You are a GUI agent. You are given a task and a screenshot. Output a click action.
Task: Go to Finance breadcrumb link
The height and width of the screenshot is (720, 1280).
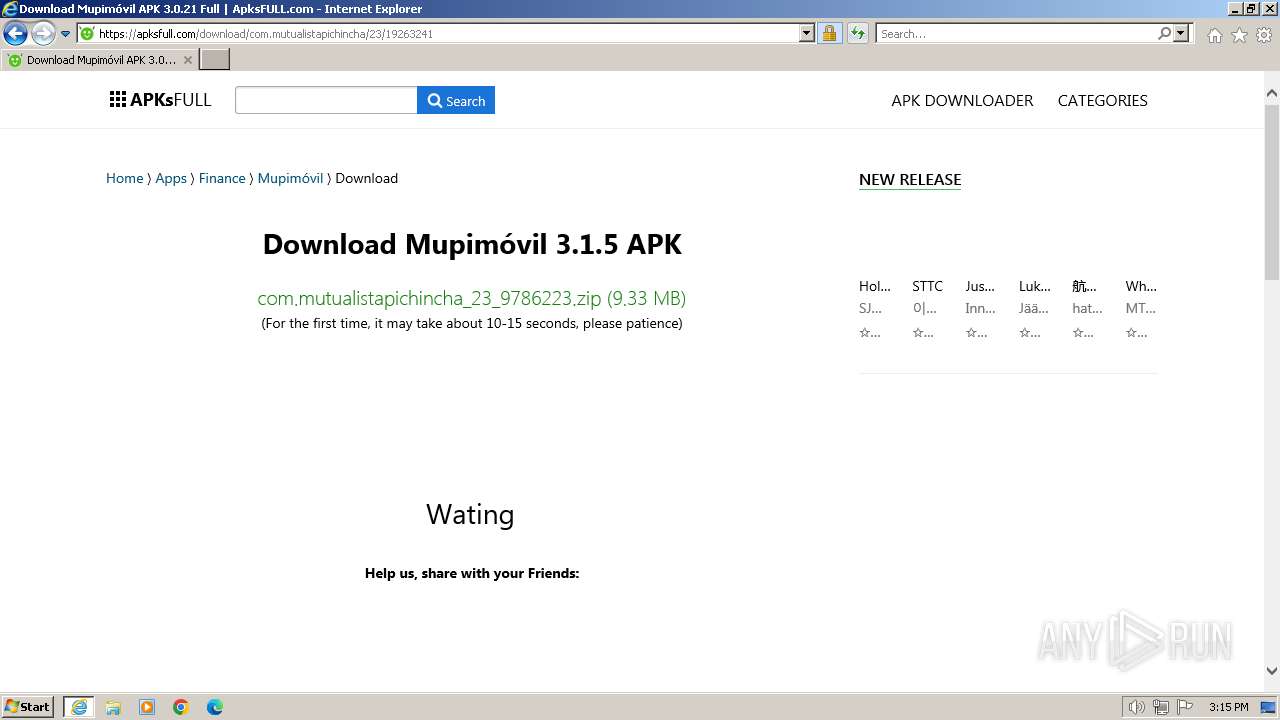click(x=222, y=178)
